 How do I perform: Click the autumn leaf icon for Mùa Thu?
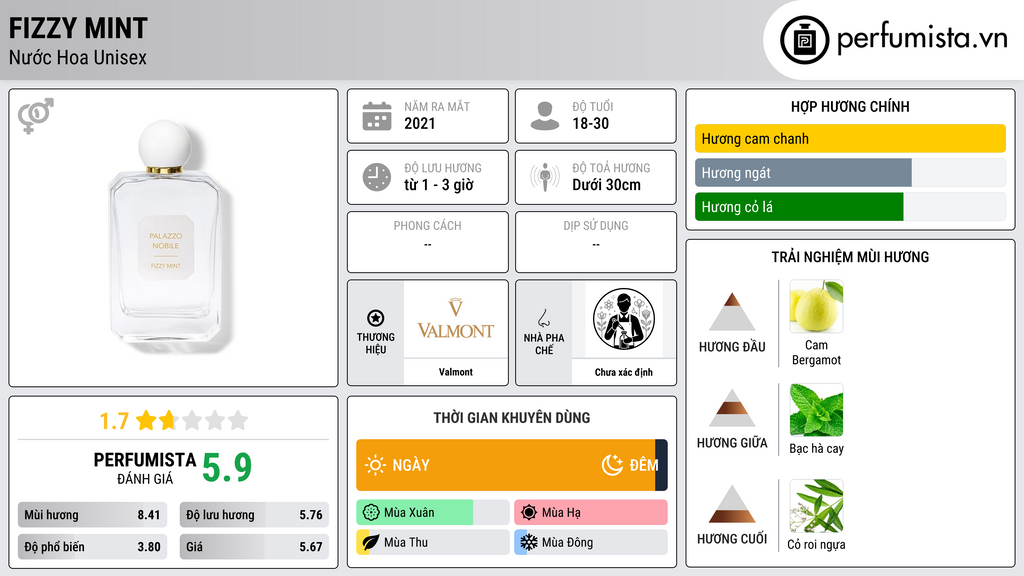pyautogui.click(x=371, y=542)
